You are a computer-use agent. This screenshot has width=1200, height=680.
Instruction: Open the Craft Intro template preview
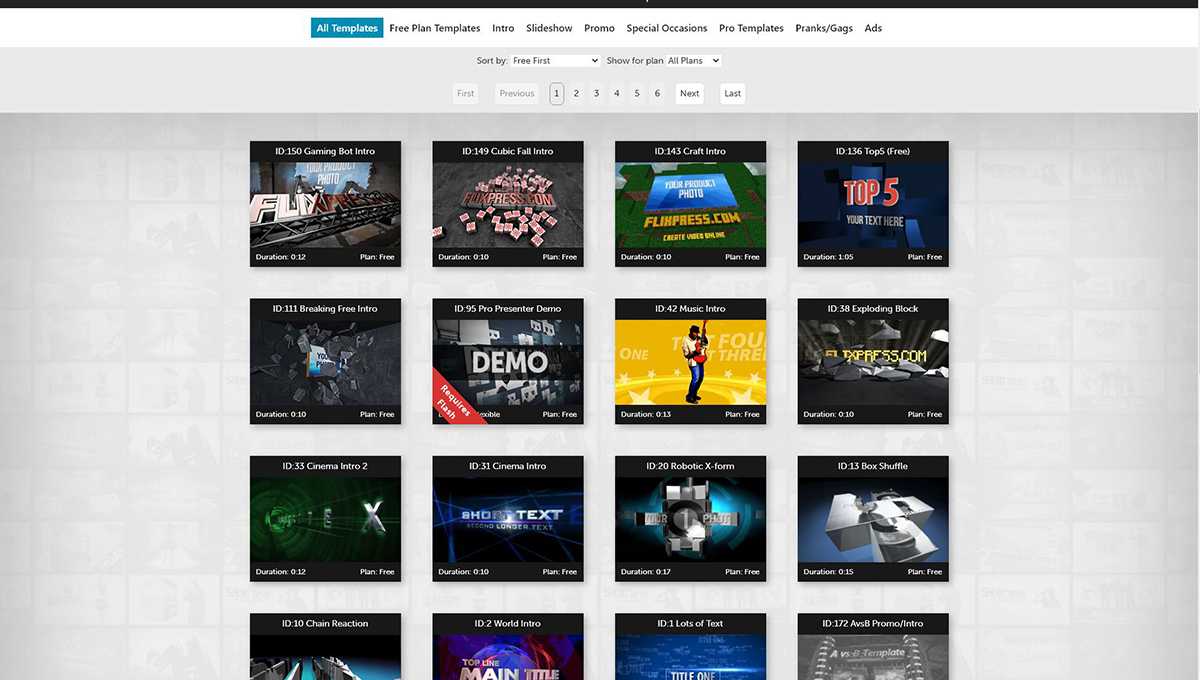(690, 205)
